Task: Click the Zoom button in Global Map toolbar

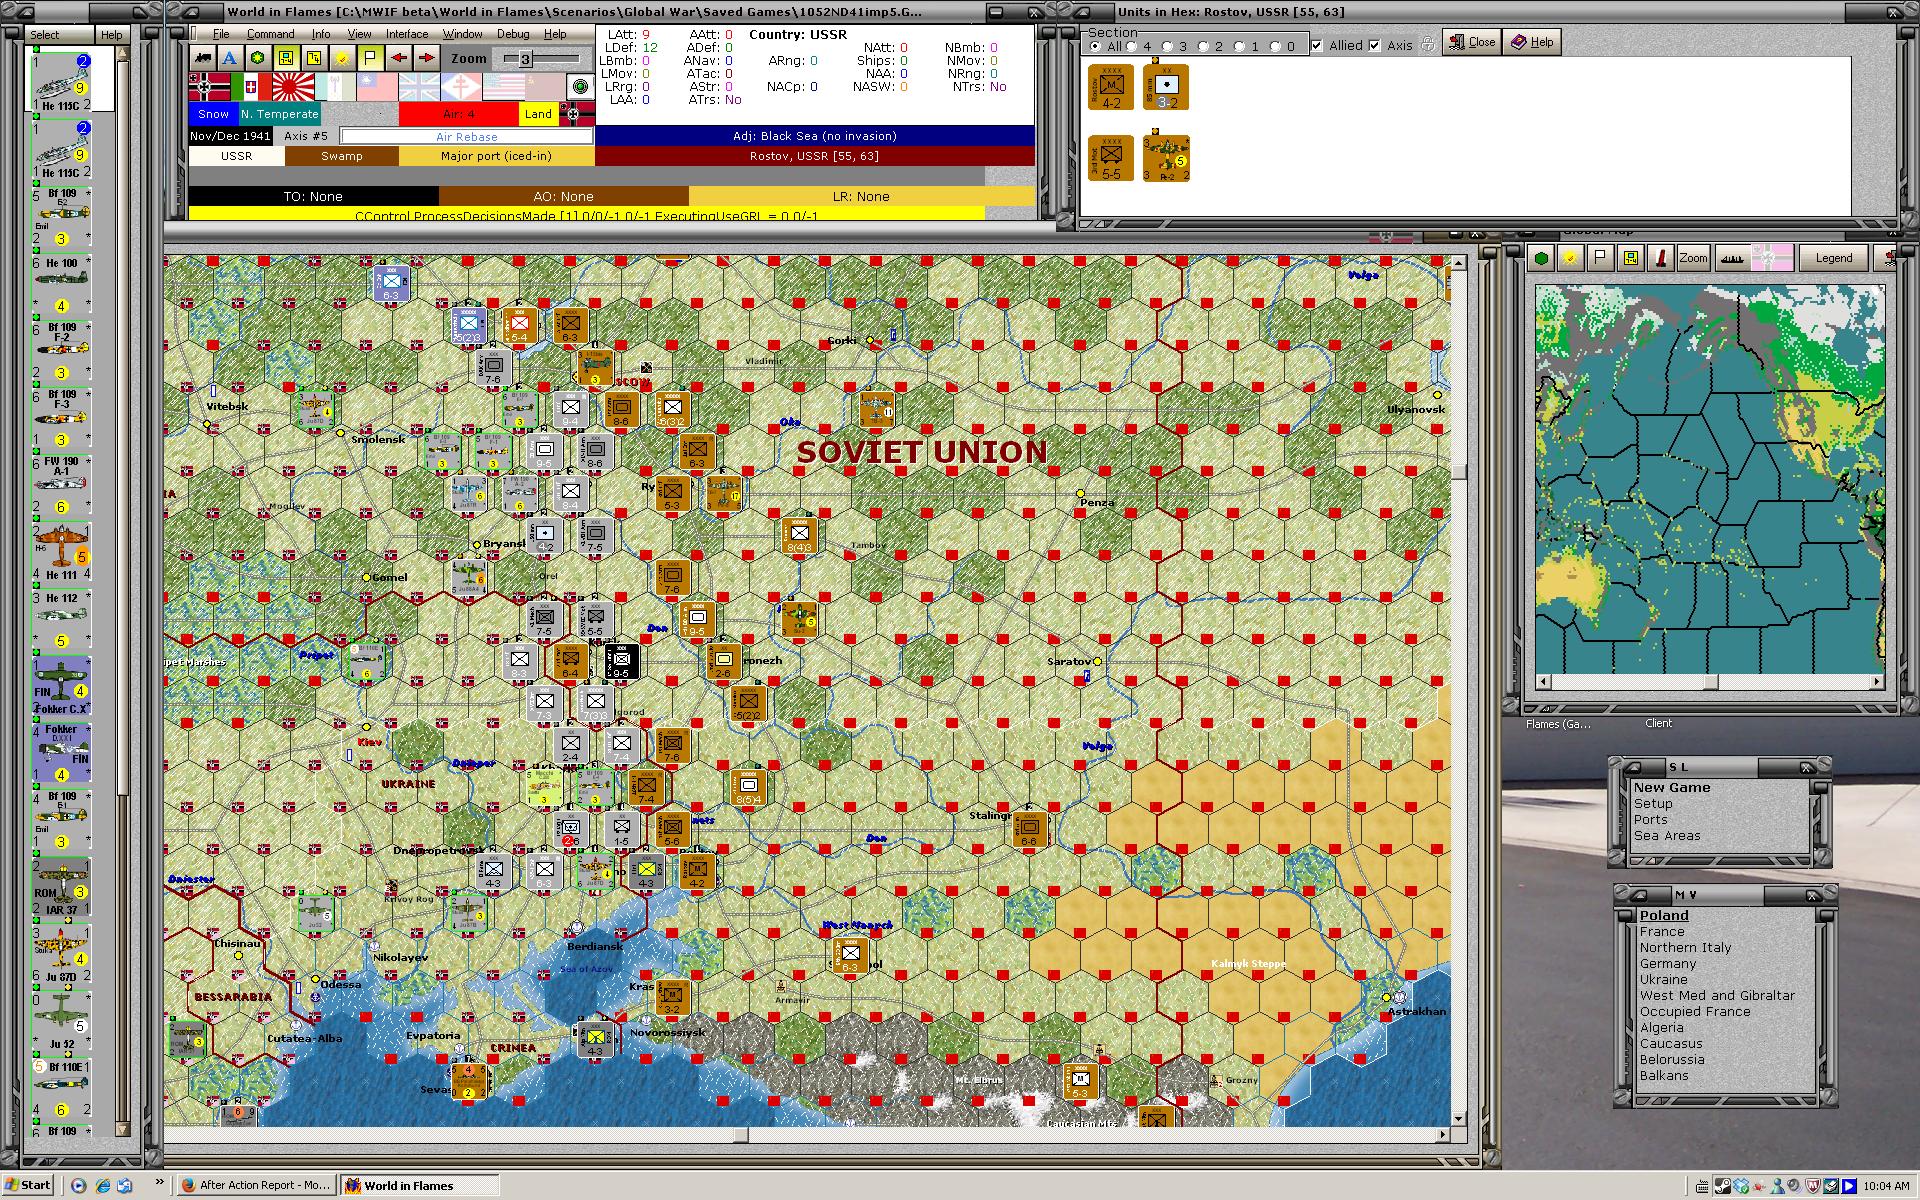Action: click(x=1693, y=258)
